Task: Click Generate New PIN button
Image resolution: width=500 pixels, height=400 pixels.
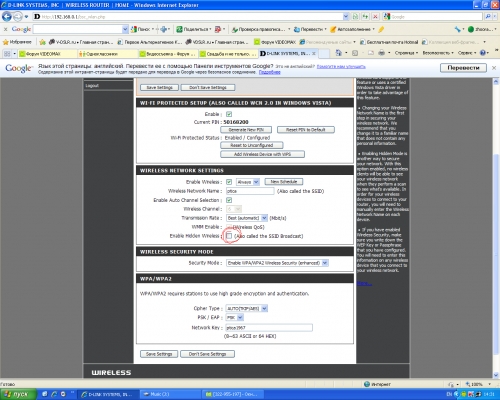Action: click(246, 130)
